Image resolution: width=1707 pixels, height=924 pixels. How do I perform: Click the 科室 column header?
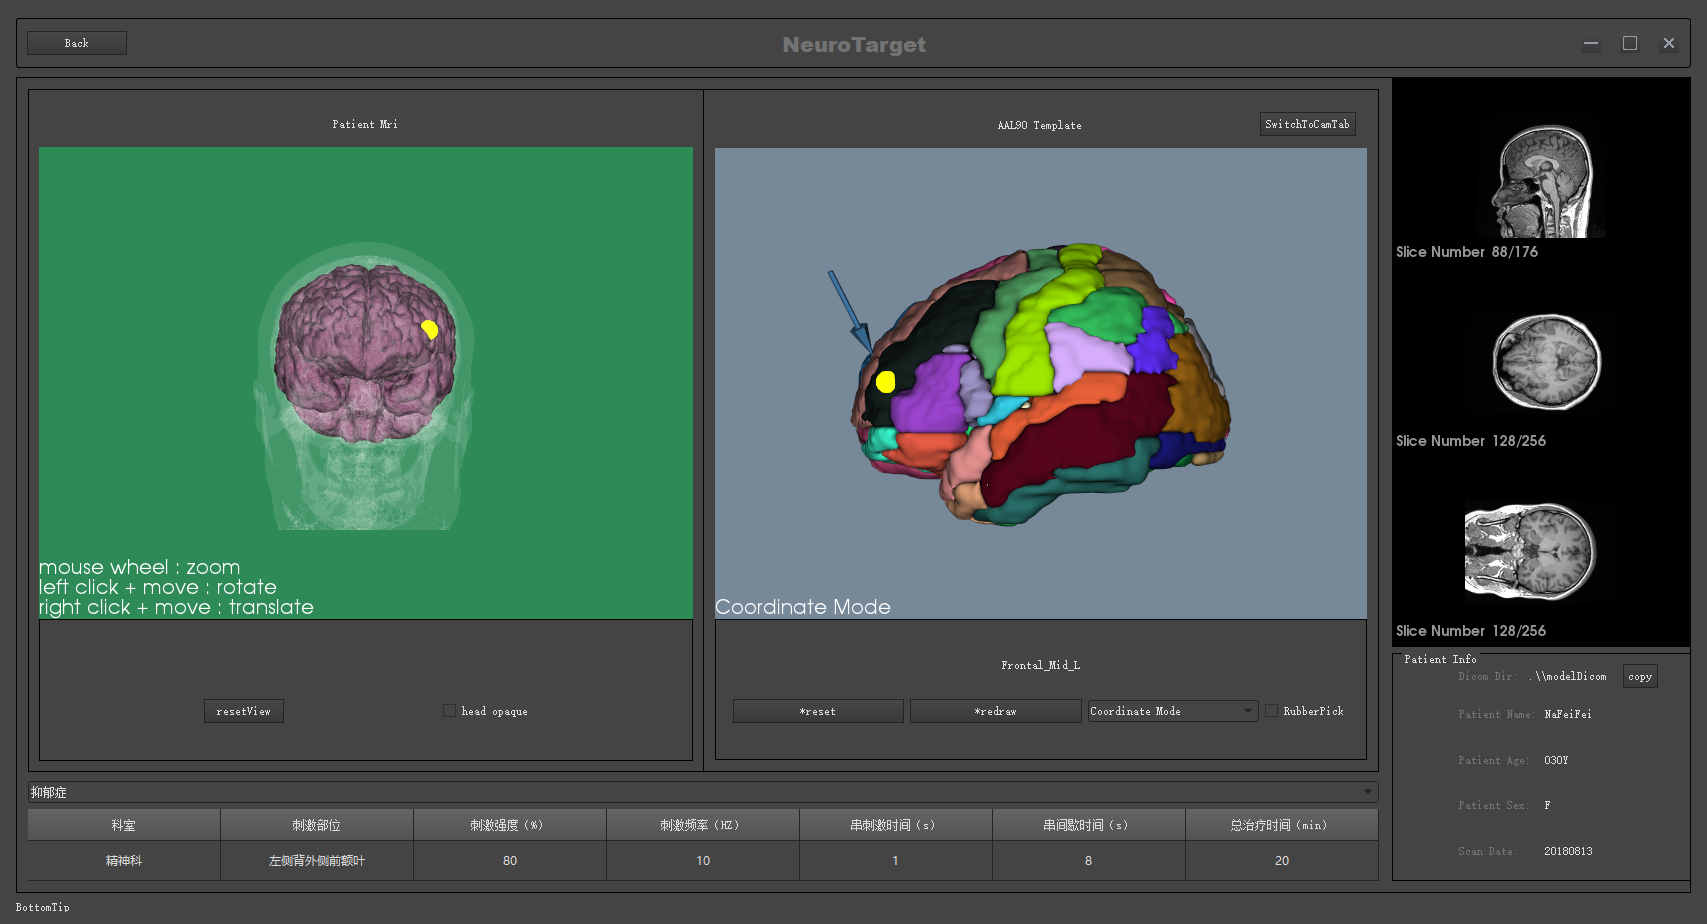click(124, 825)
